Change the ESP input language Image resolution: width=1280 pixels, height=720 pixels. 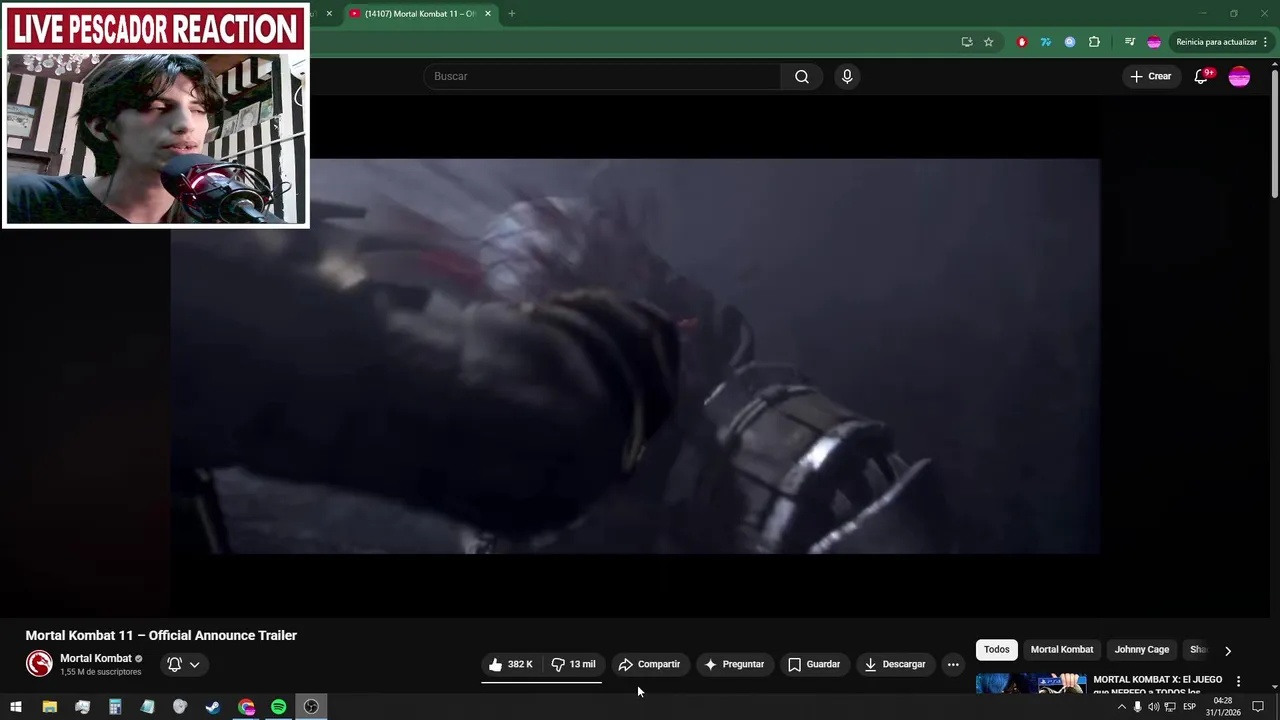1190,707
